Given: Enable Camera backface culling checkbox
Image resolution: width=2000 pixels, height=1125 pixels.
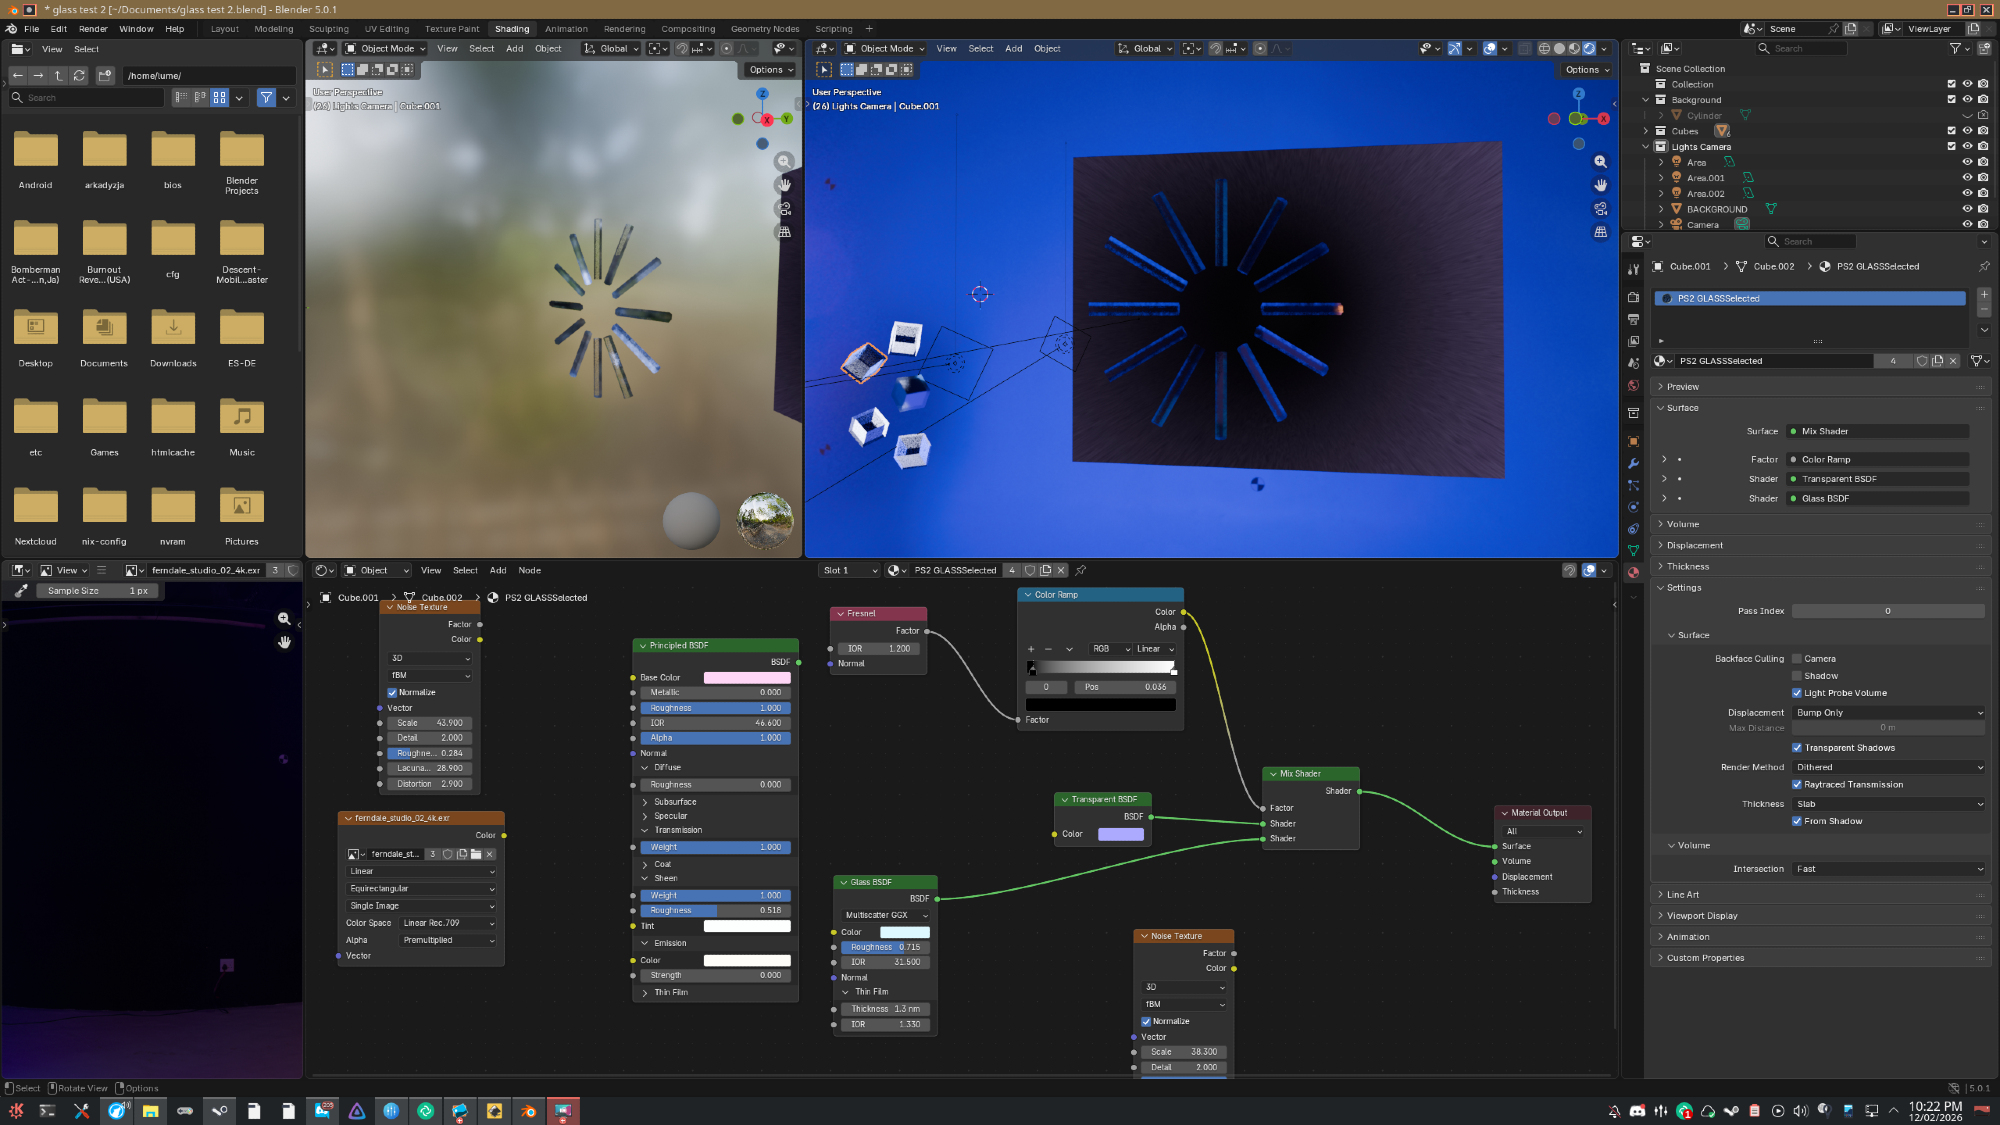Looking at the screenshot, I should (x=1797, y=659).
